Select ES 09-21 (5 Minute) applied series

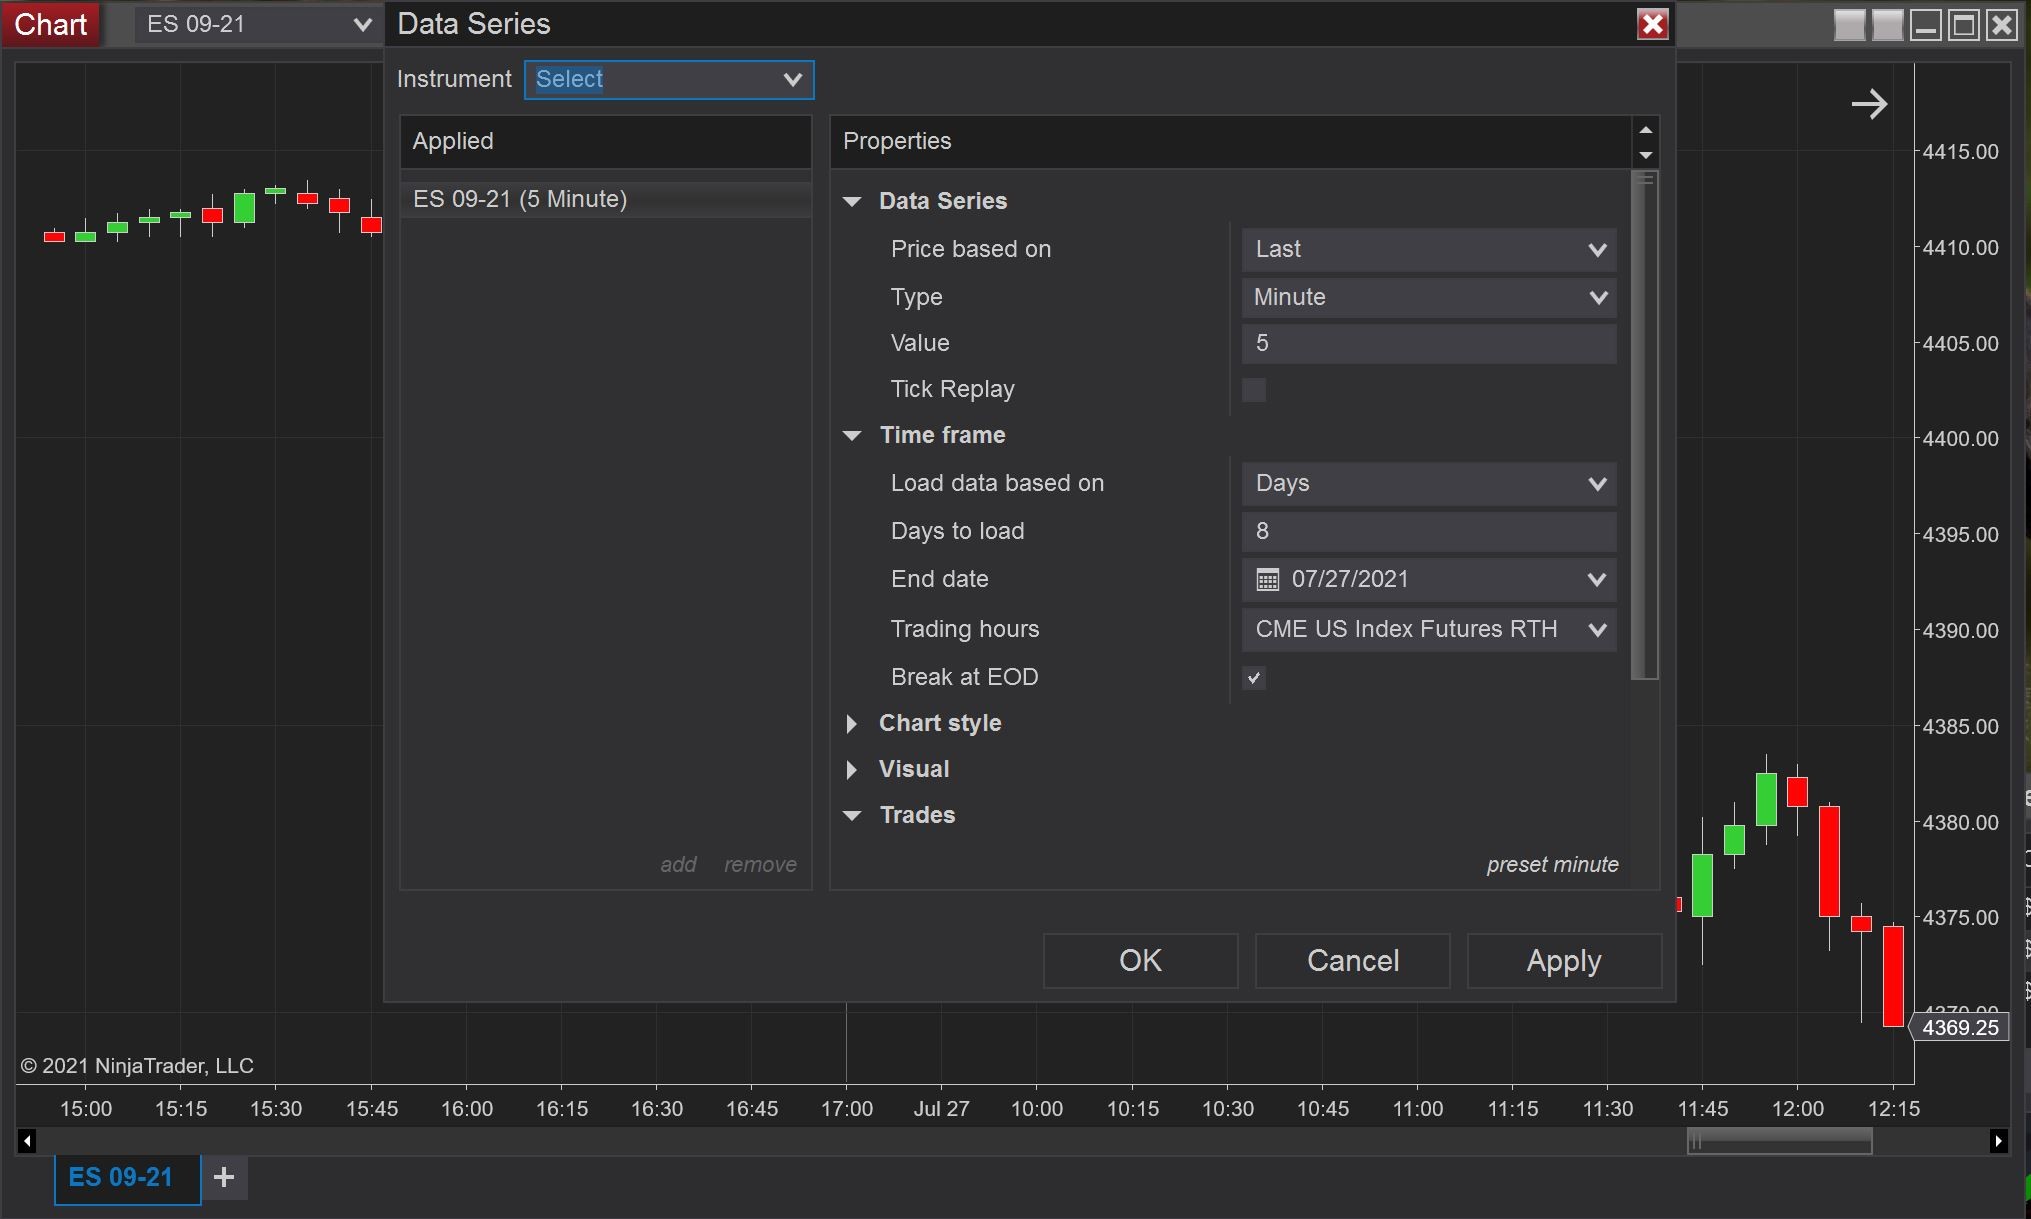click(x=520, y=199)
